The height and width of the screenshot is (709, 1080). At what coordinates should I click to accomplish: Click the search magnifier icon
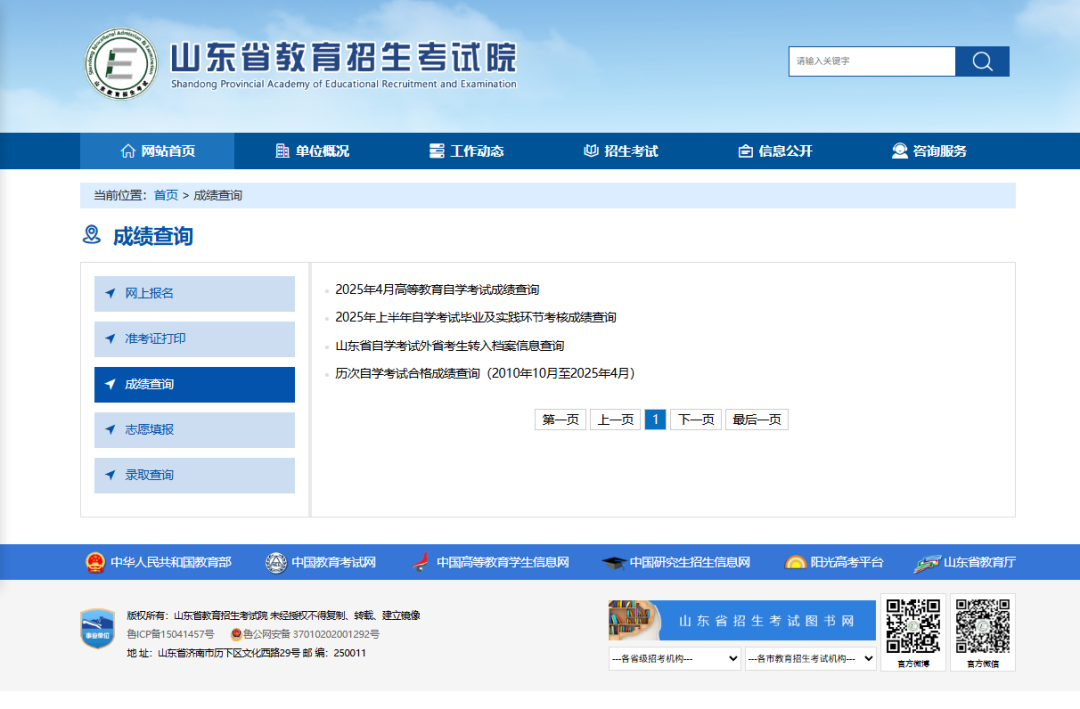point(981,61)
